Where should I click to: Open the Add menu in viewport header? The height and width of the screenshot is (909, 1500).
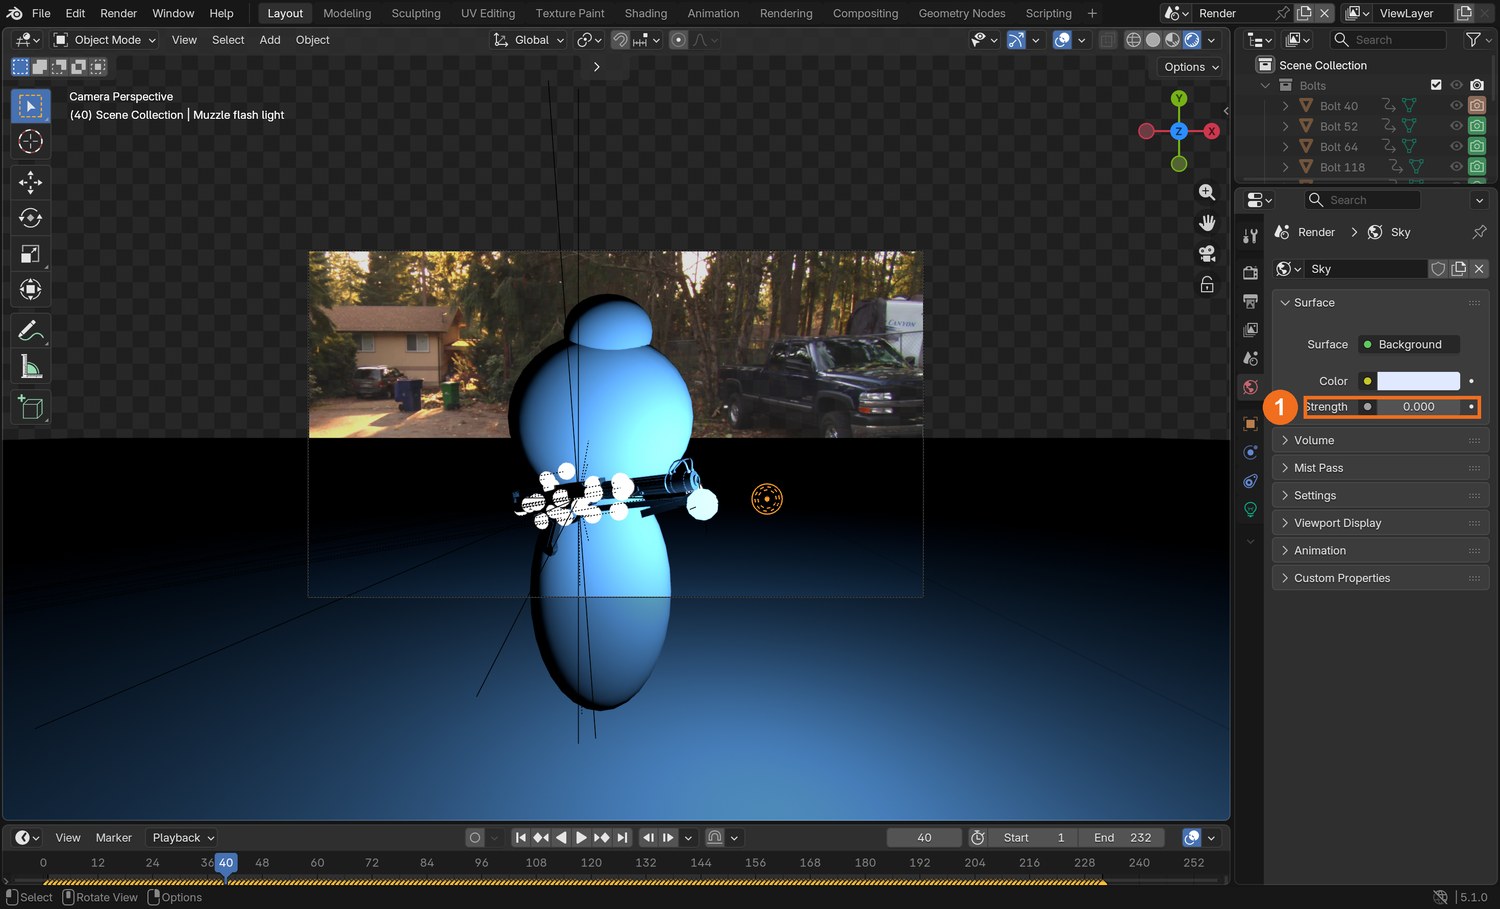point(270,40)
